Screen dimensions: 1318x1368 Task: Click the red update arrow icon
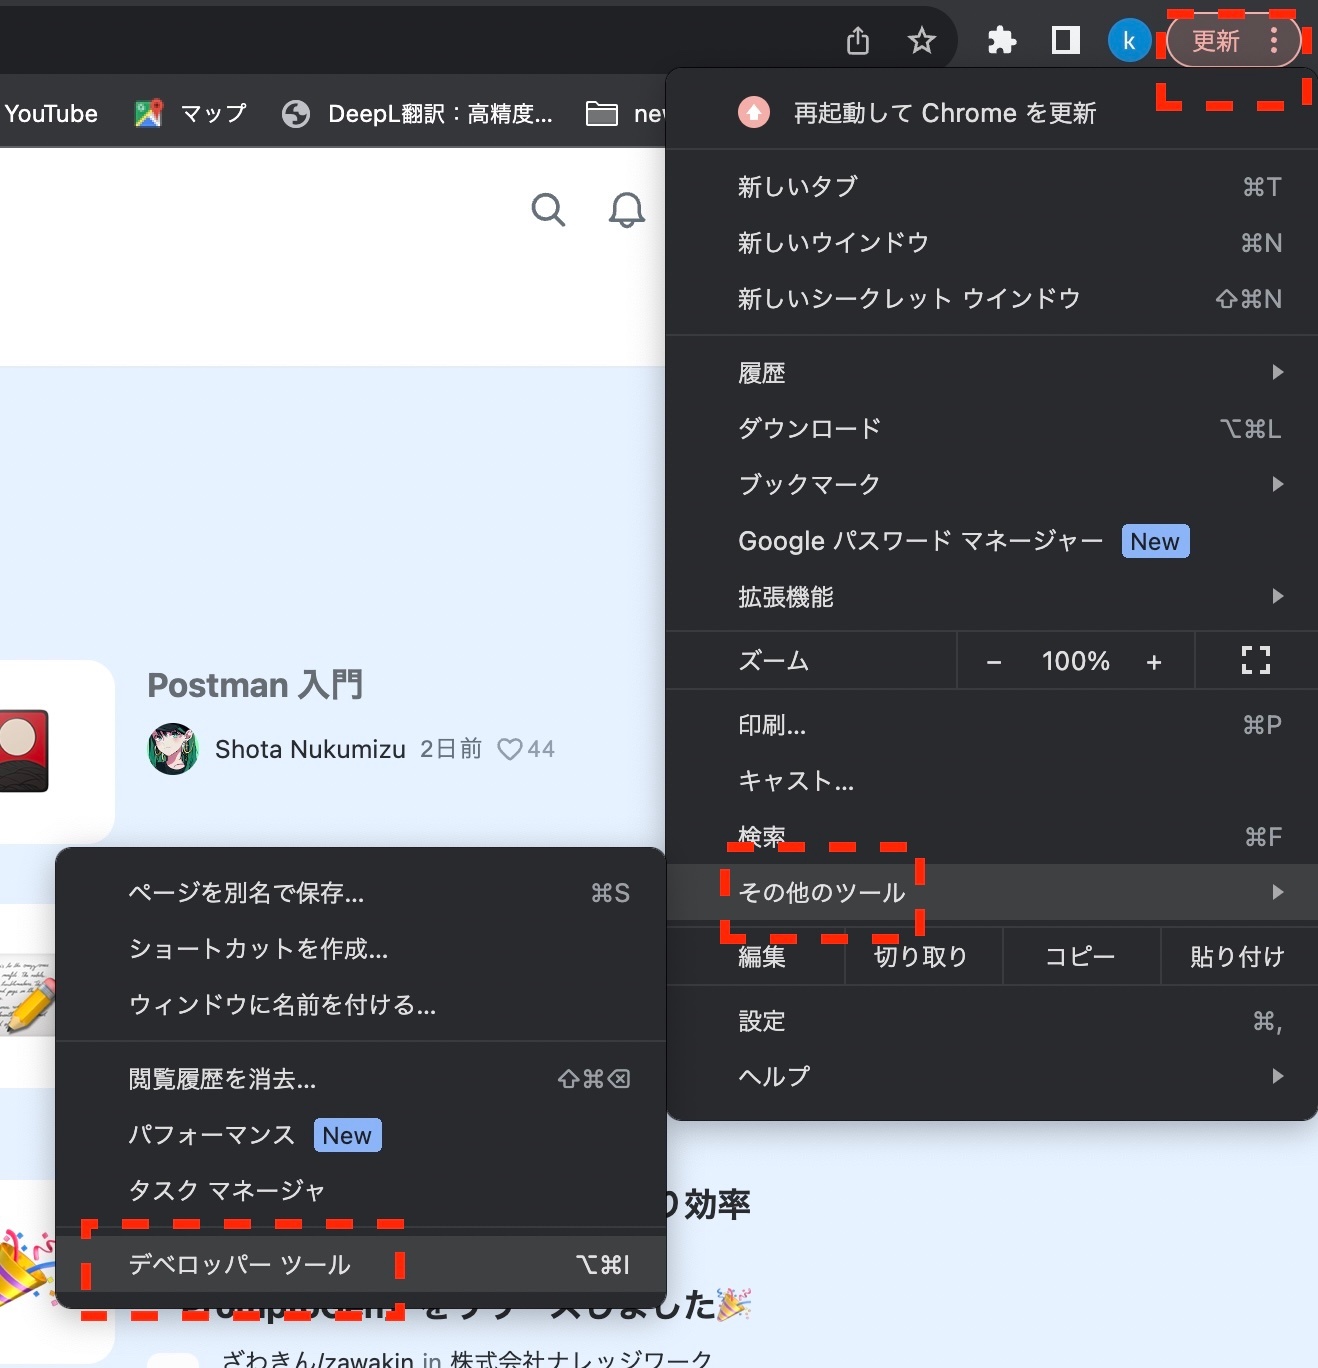pos(754,112)
